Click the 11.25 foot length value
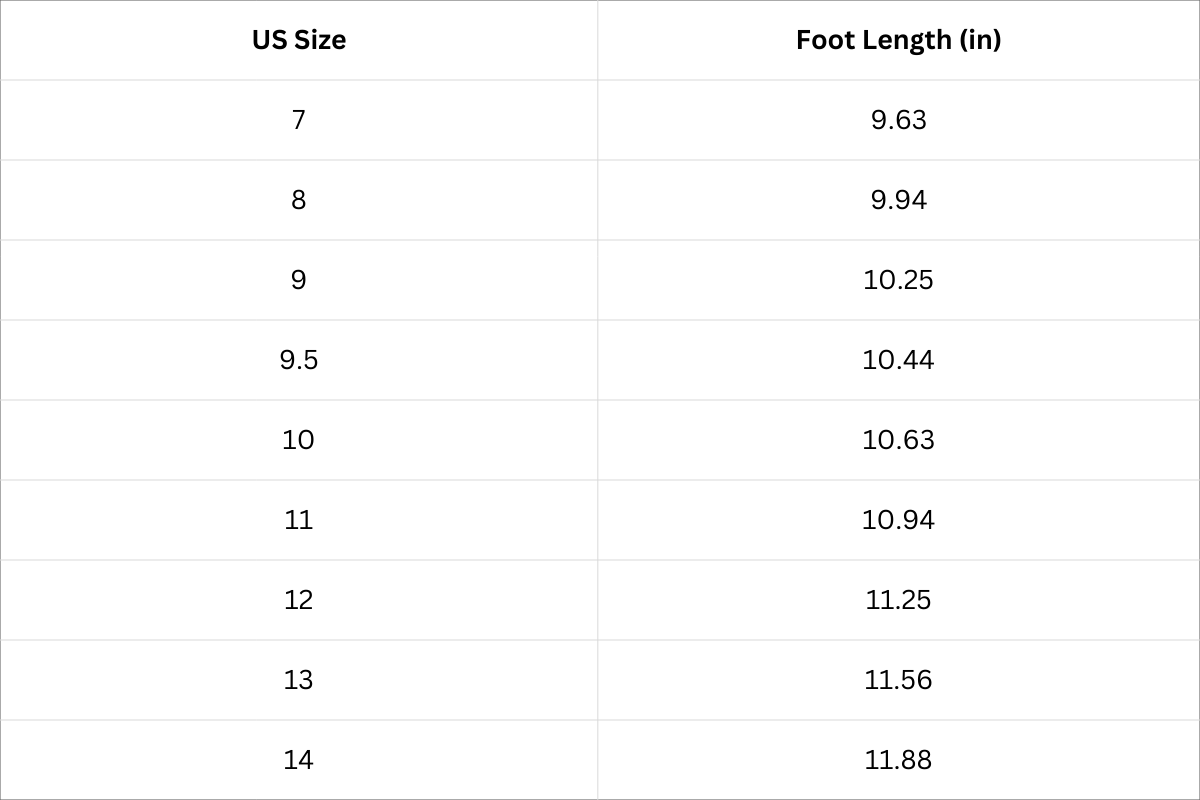The width and height of the screenshot is (1200, 800). (x=898, y=600)
